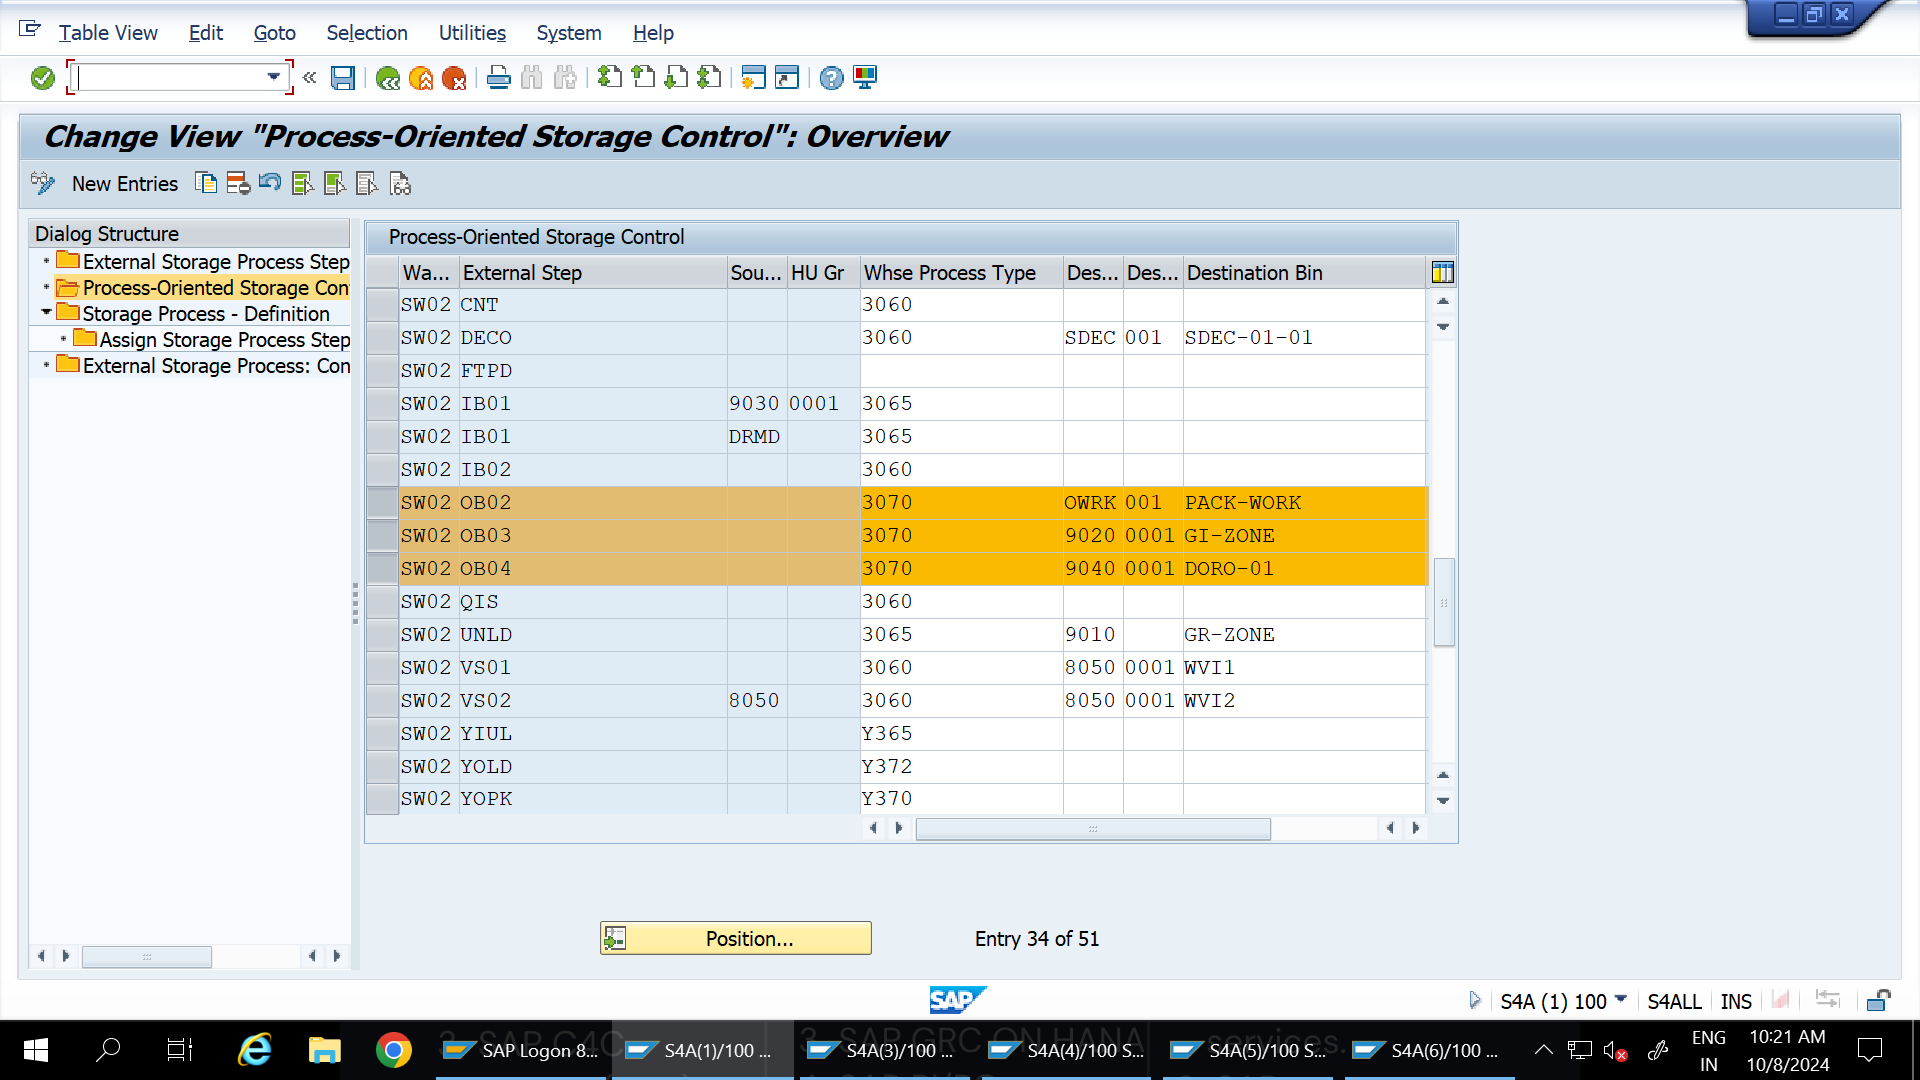Open the S4A (1) 100 system dropdown

1622,1001
